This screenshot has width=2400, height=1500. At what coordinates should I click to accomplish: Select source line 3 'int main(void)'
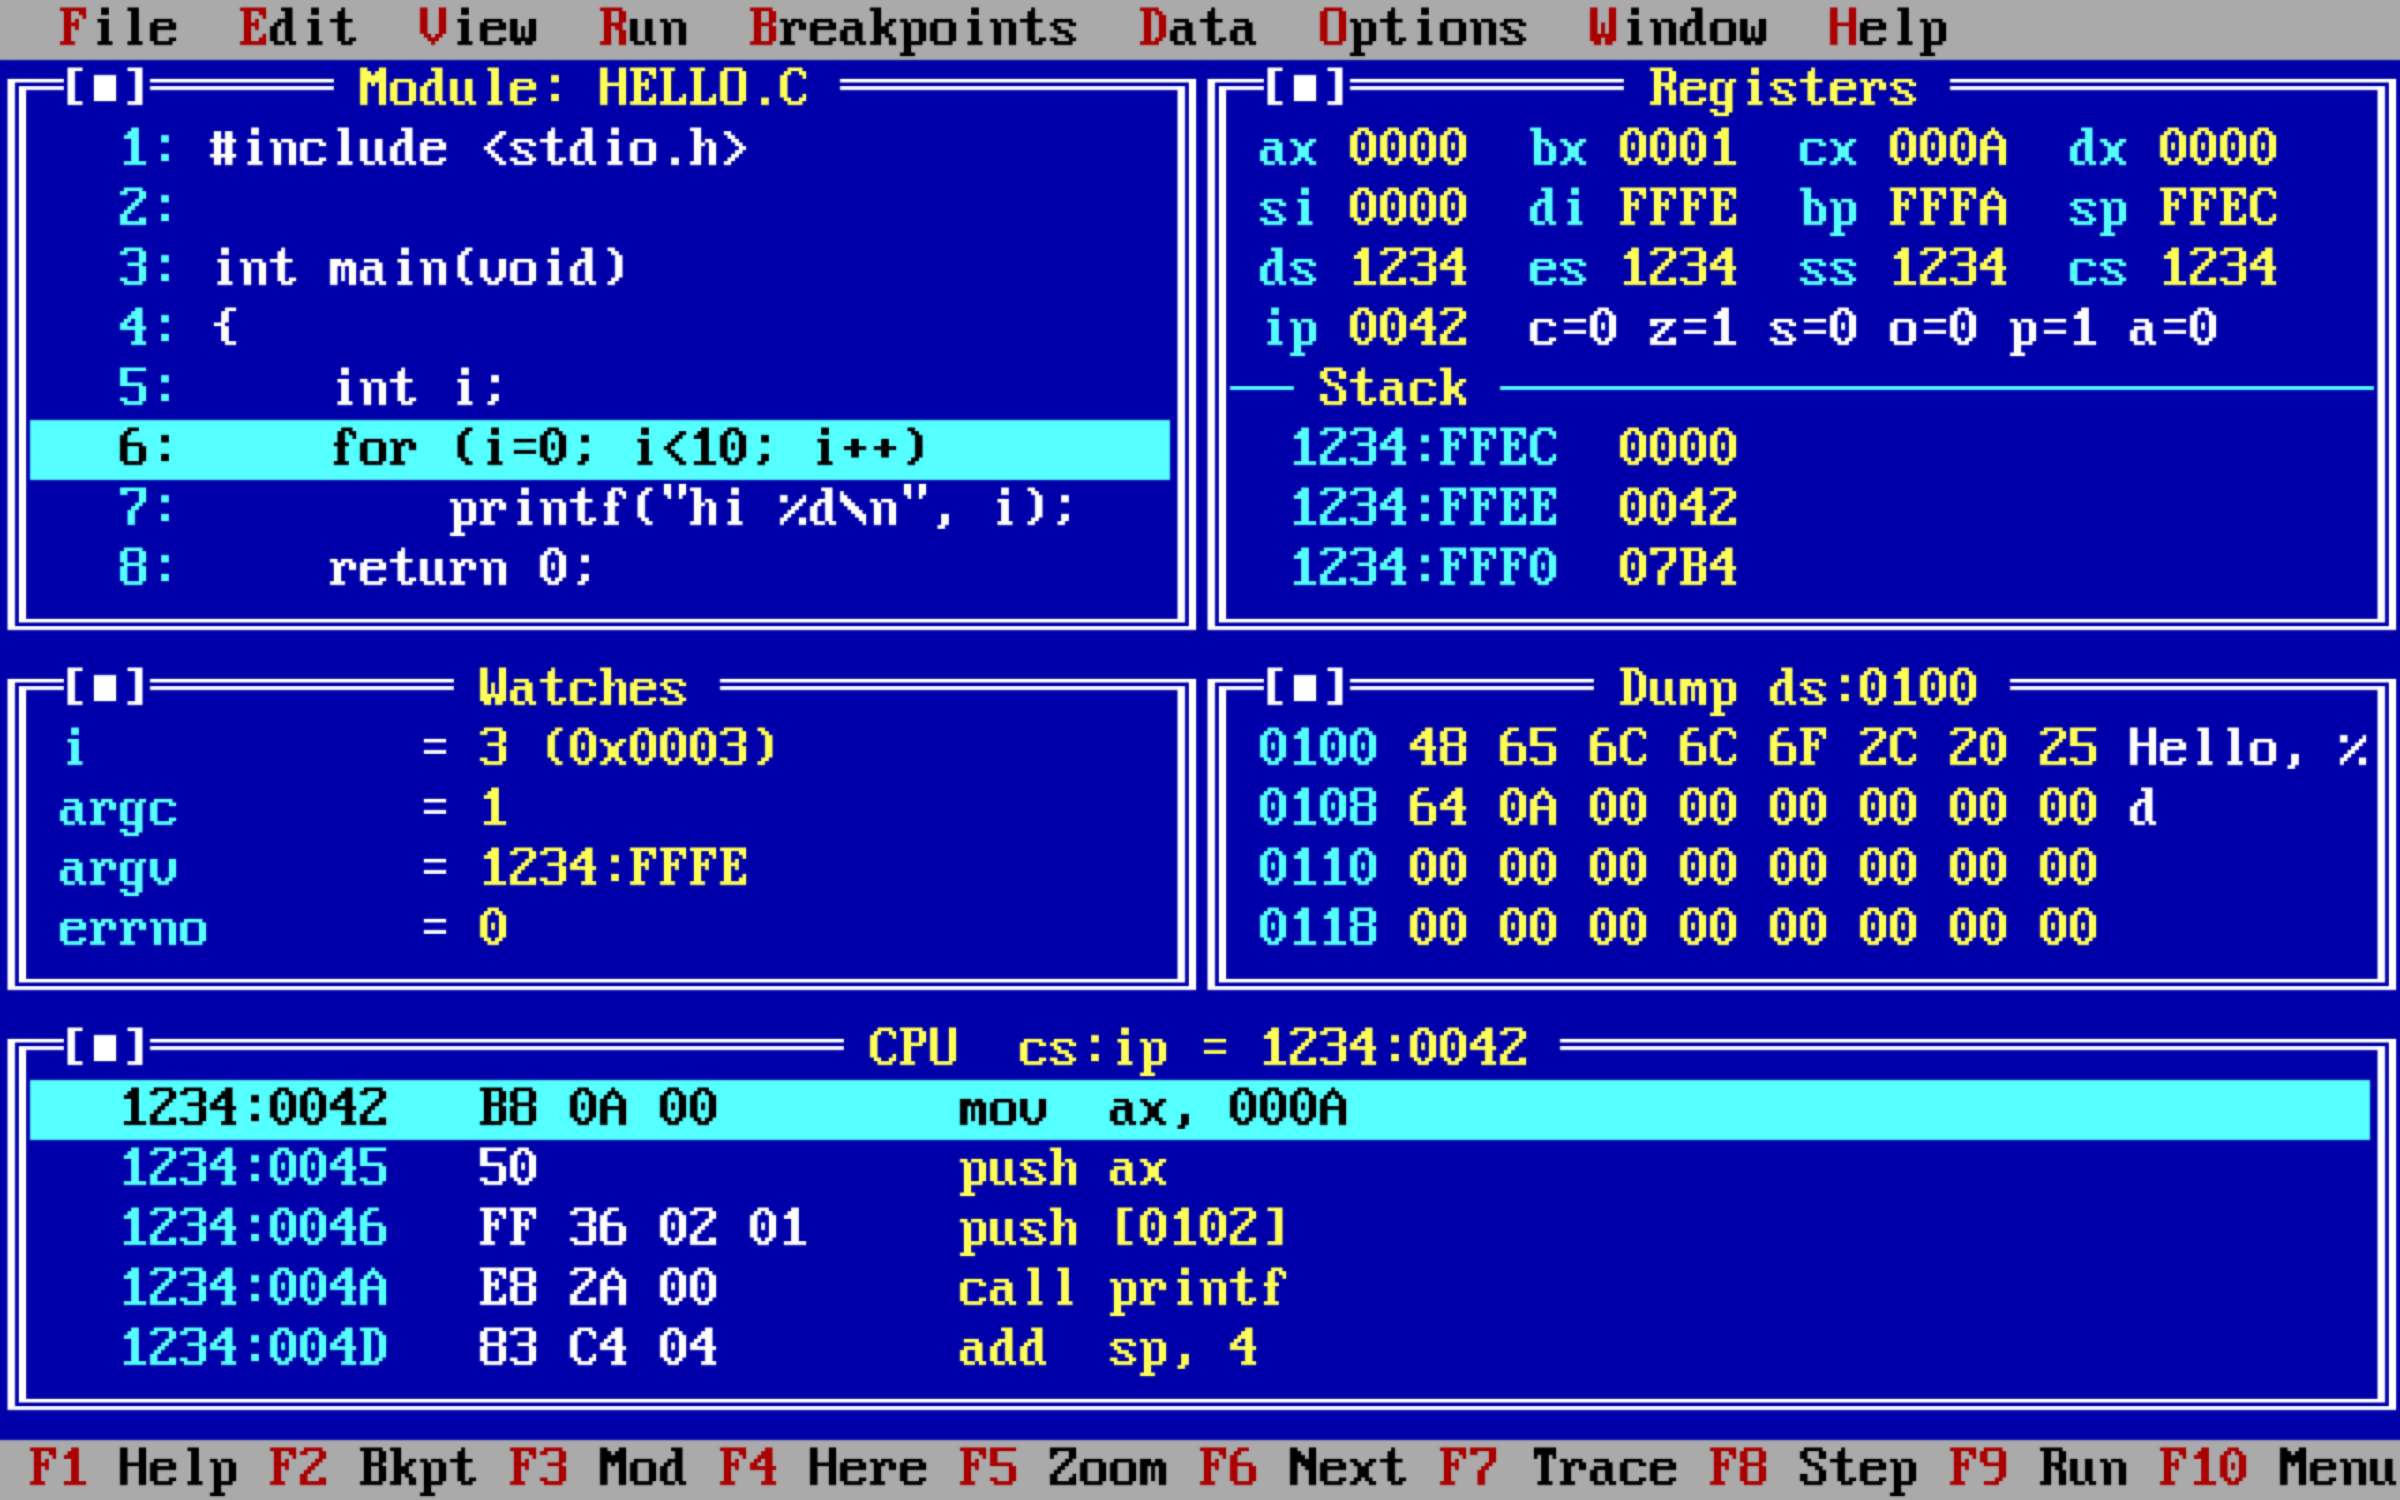coord(600,269)
